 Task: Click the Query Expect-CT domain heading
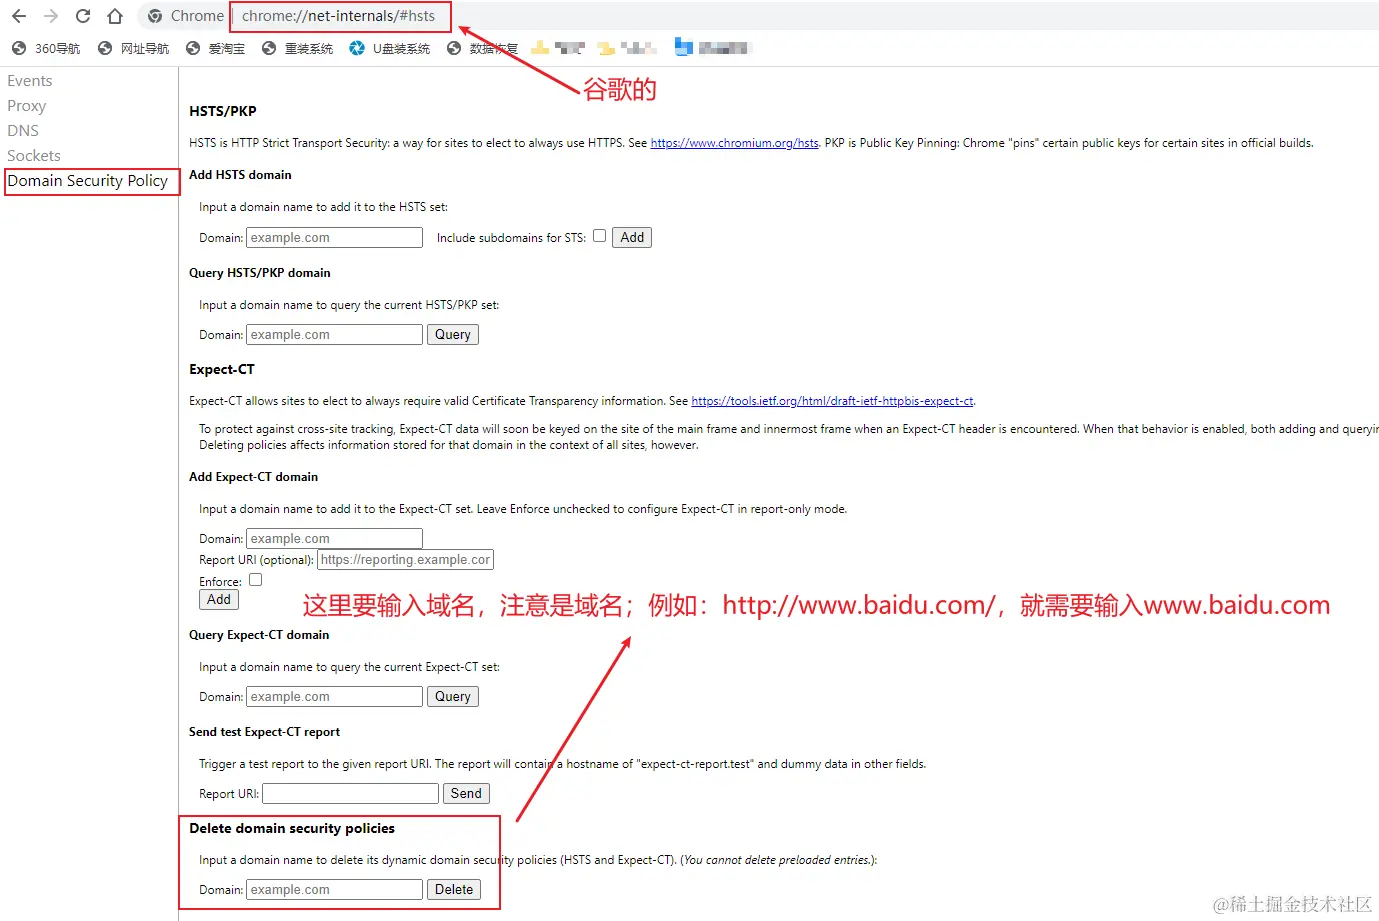(x=259, y=635)
